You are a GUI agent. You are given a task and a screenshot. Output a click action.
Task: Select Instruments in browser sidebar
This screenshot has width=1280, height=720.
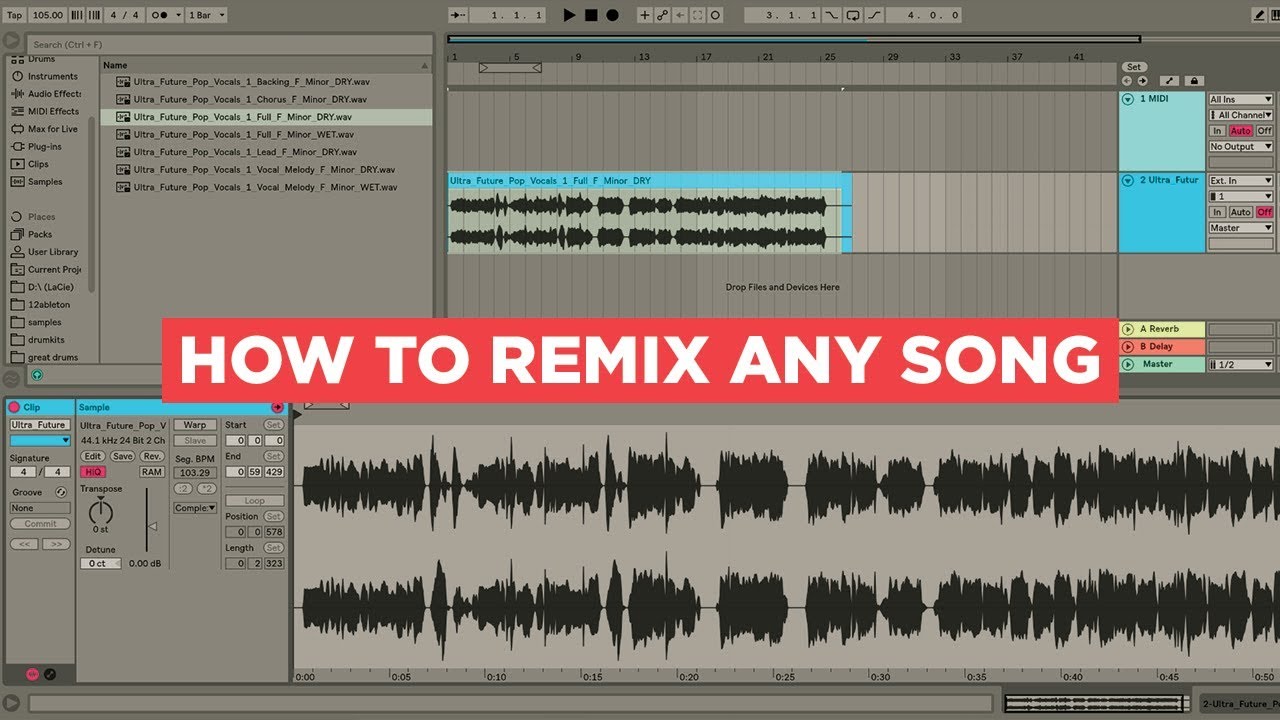(52, 76)
